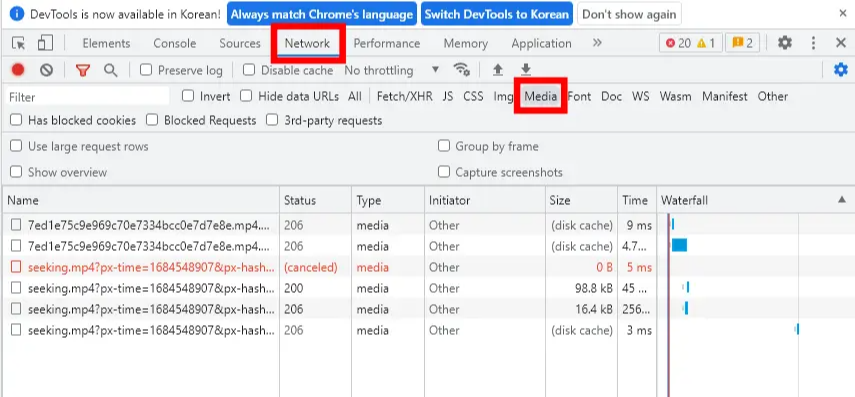Enable Preserve log checkbox

146,70
